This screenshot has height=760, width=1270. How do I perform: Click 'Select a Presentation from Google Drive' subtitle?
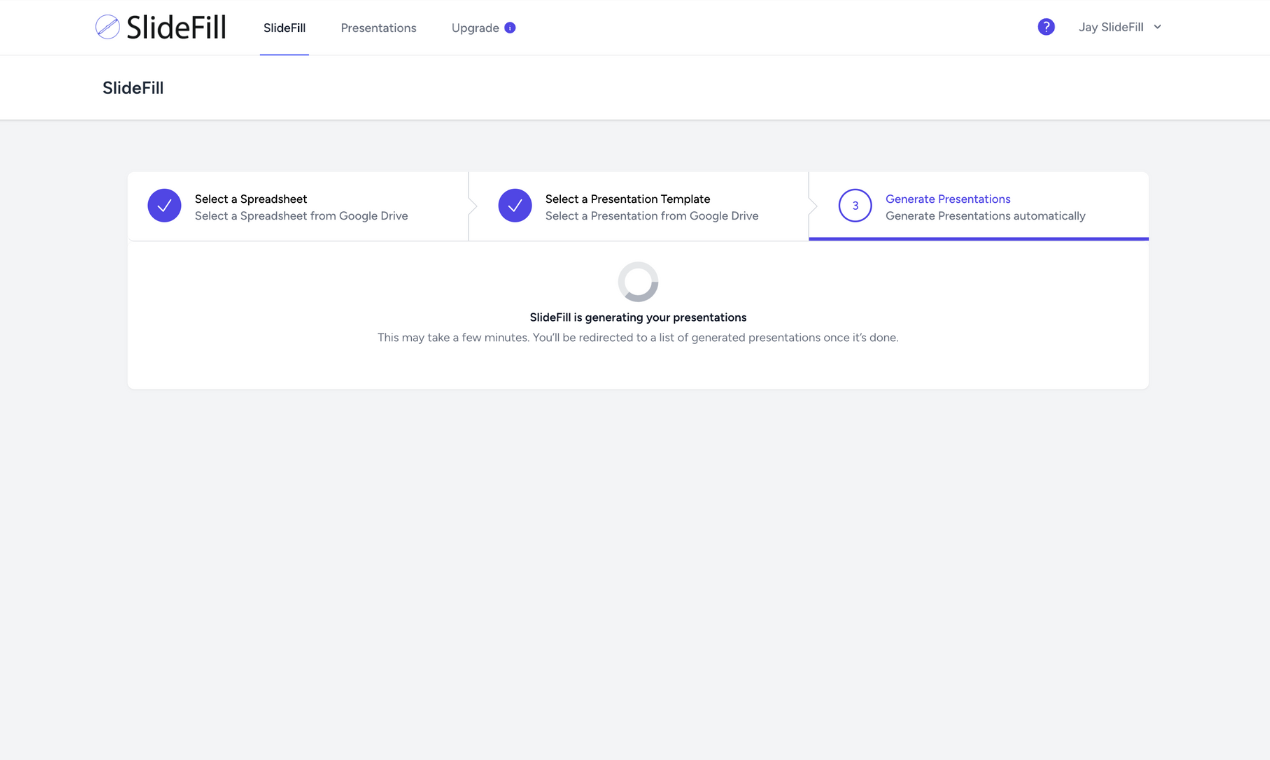[652, 216]
